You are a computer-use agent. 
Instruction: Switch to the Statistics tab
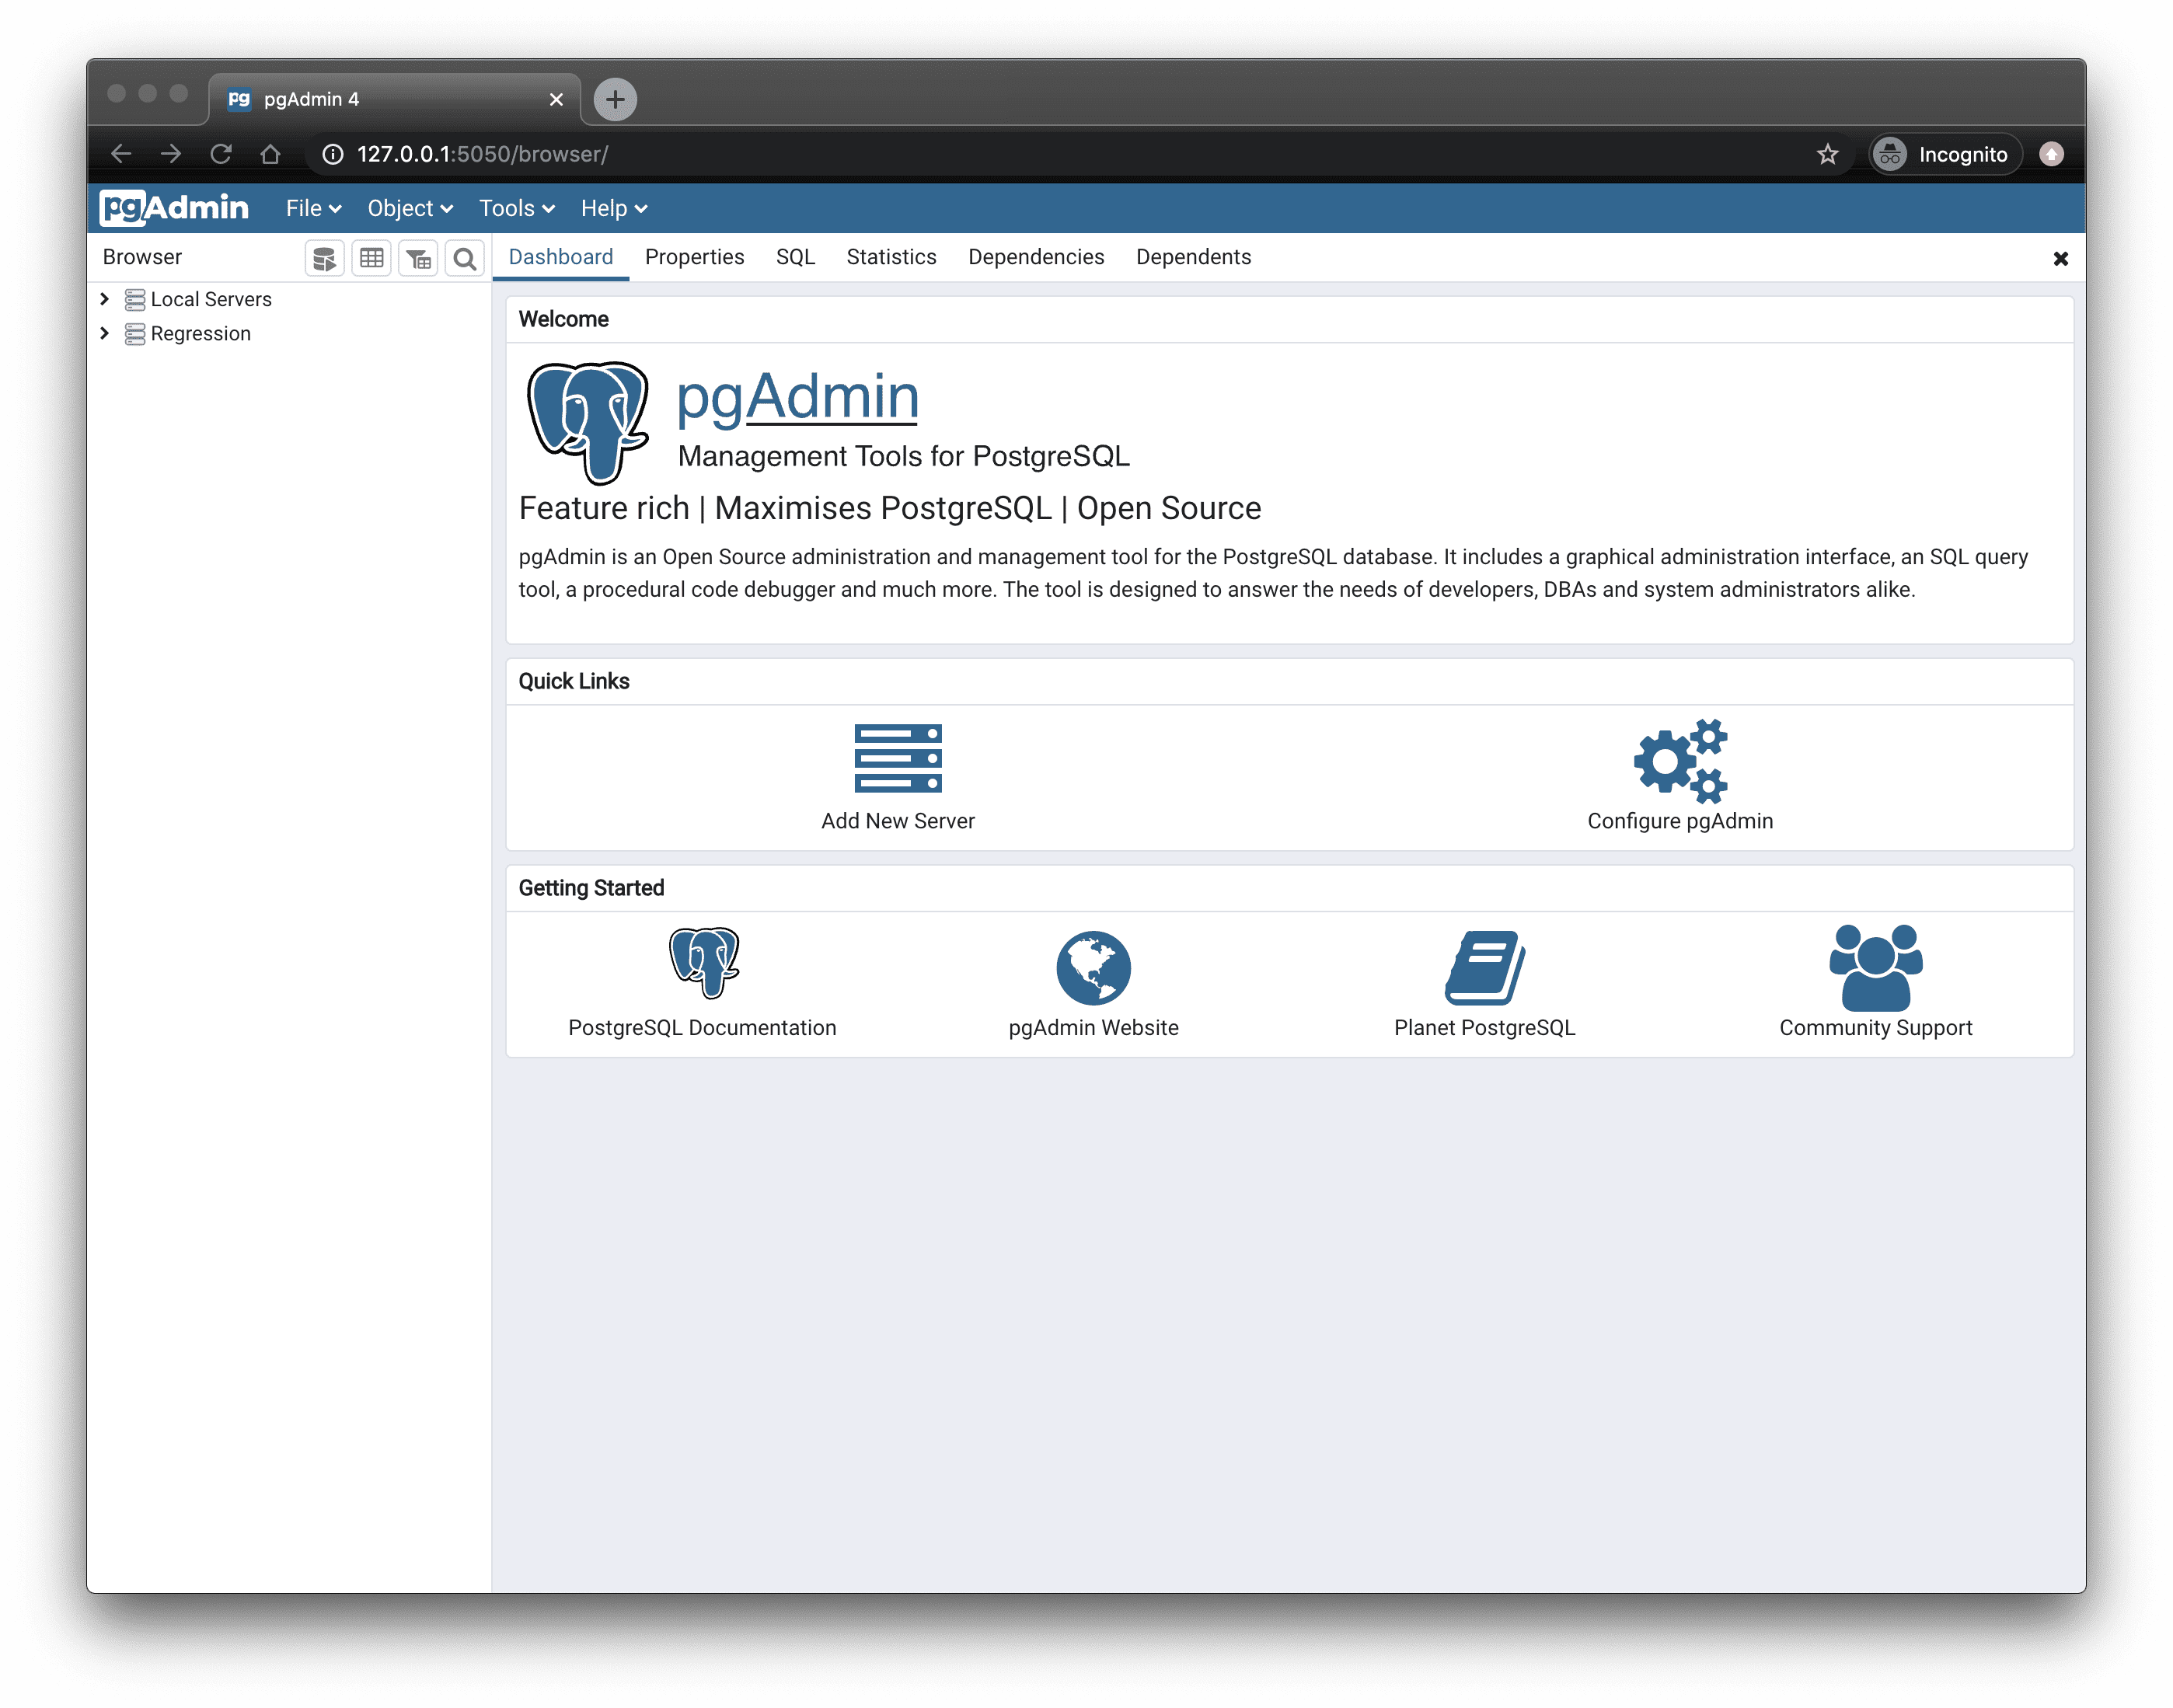891,256
